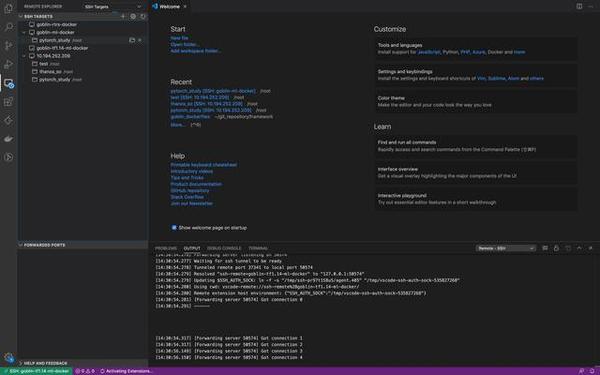
Task: Click the feedback icon in the status bar
Action: (x=581, y=371)
